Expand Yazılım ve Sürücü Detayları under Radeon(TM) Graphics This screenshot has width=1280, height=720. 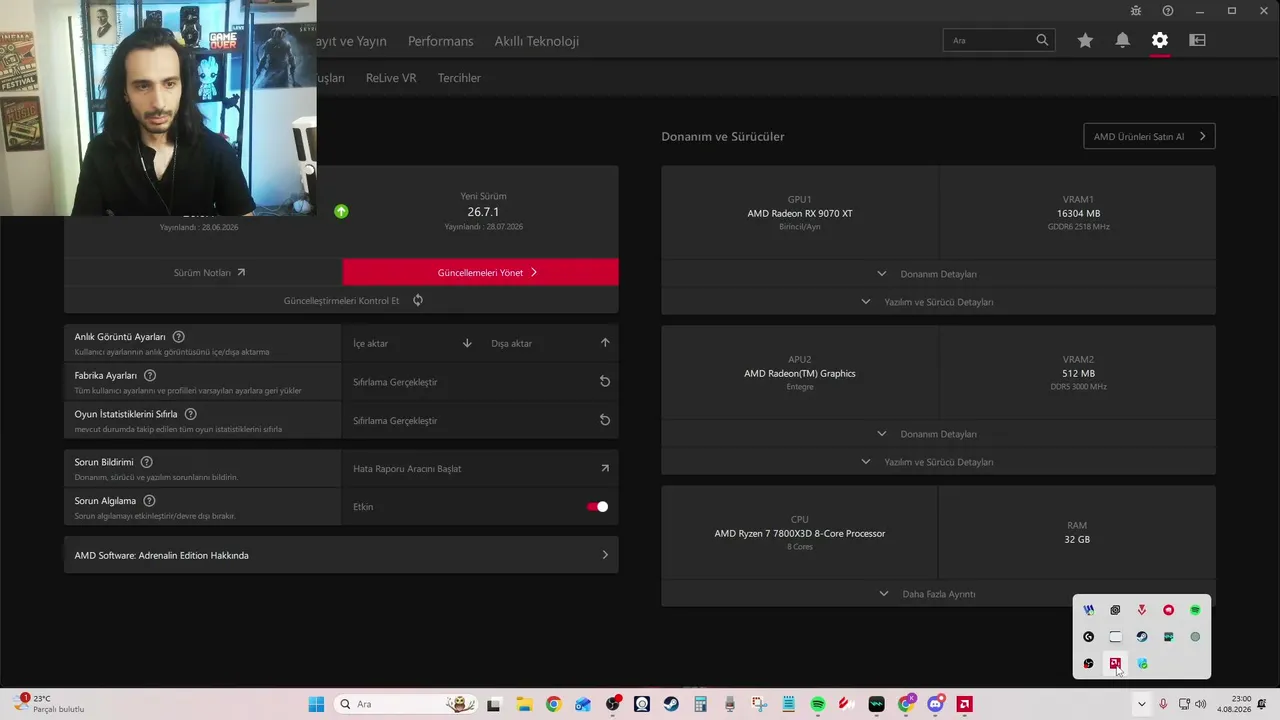938,462
